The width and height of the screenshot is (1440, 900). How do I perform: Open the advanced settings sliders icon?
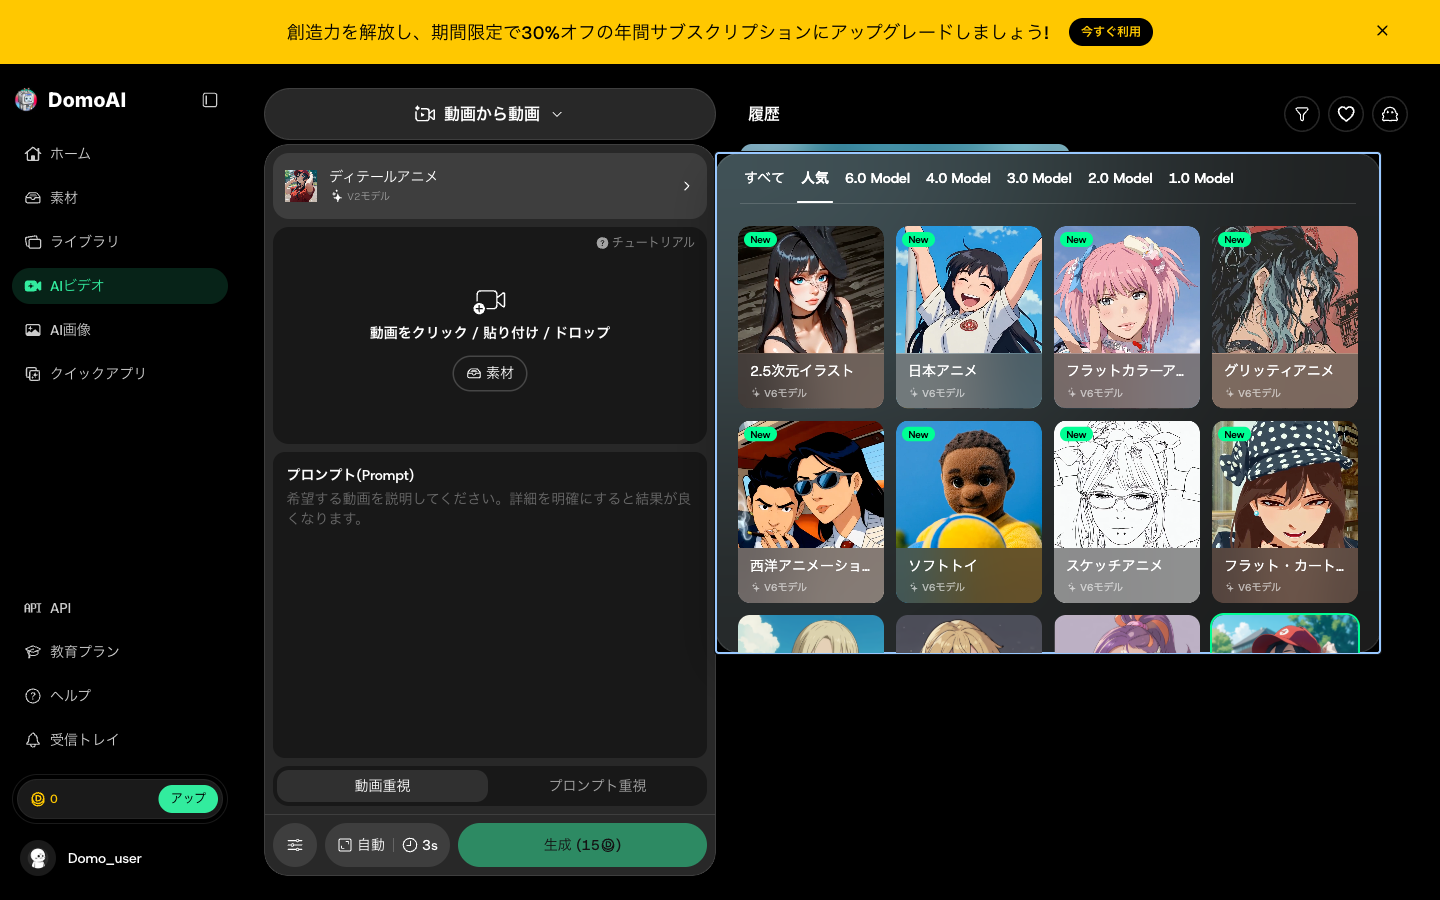coord(295,845)
